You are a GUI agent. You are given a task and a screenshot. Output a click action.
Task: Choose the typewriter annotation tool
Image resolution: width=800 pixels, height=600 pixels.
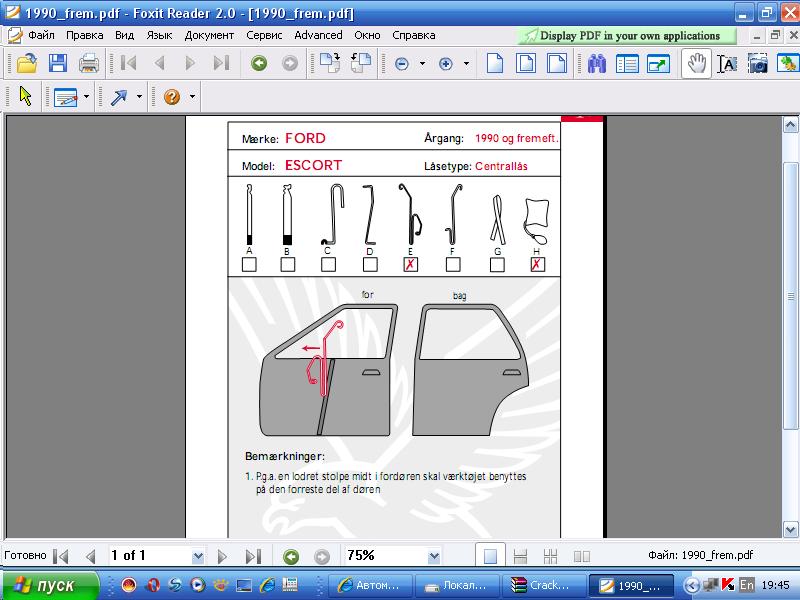point(66,96)
